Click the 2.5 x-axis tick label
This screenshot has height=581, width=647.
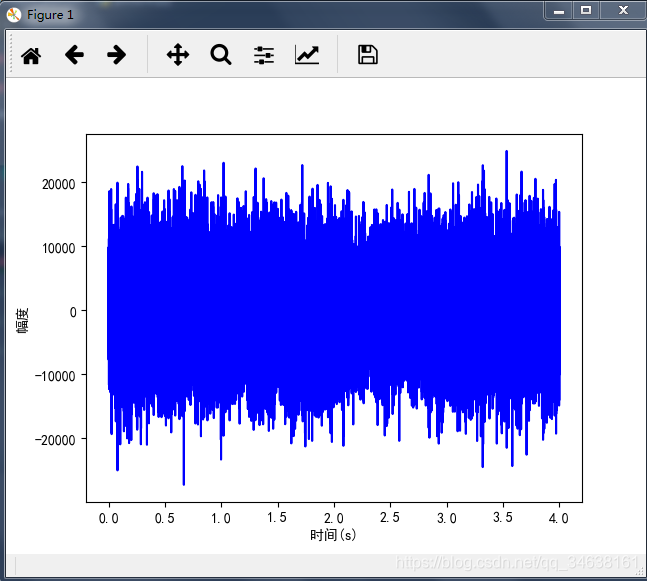(x=390, y=517)
